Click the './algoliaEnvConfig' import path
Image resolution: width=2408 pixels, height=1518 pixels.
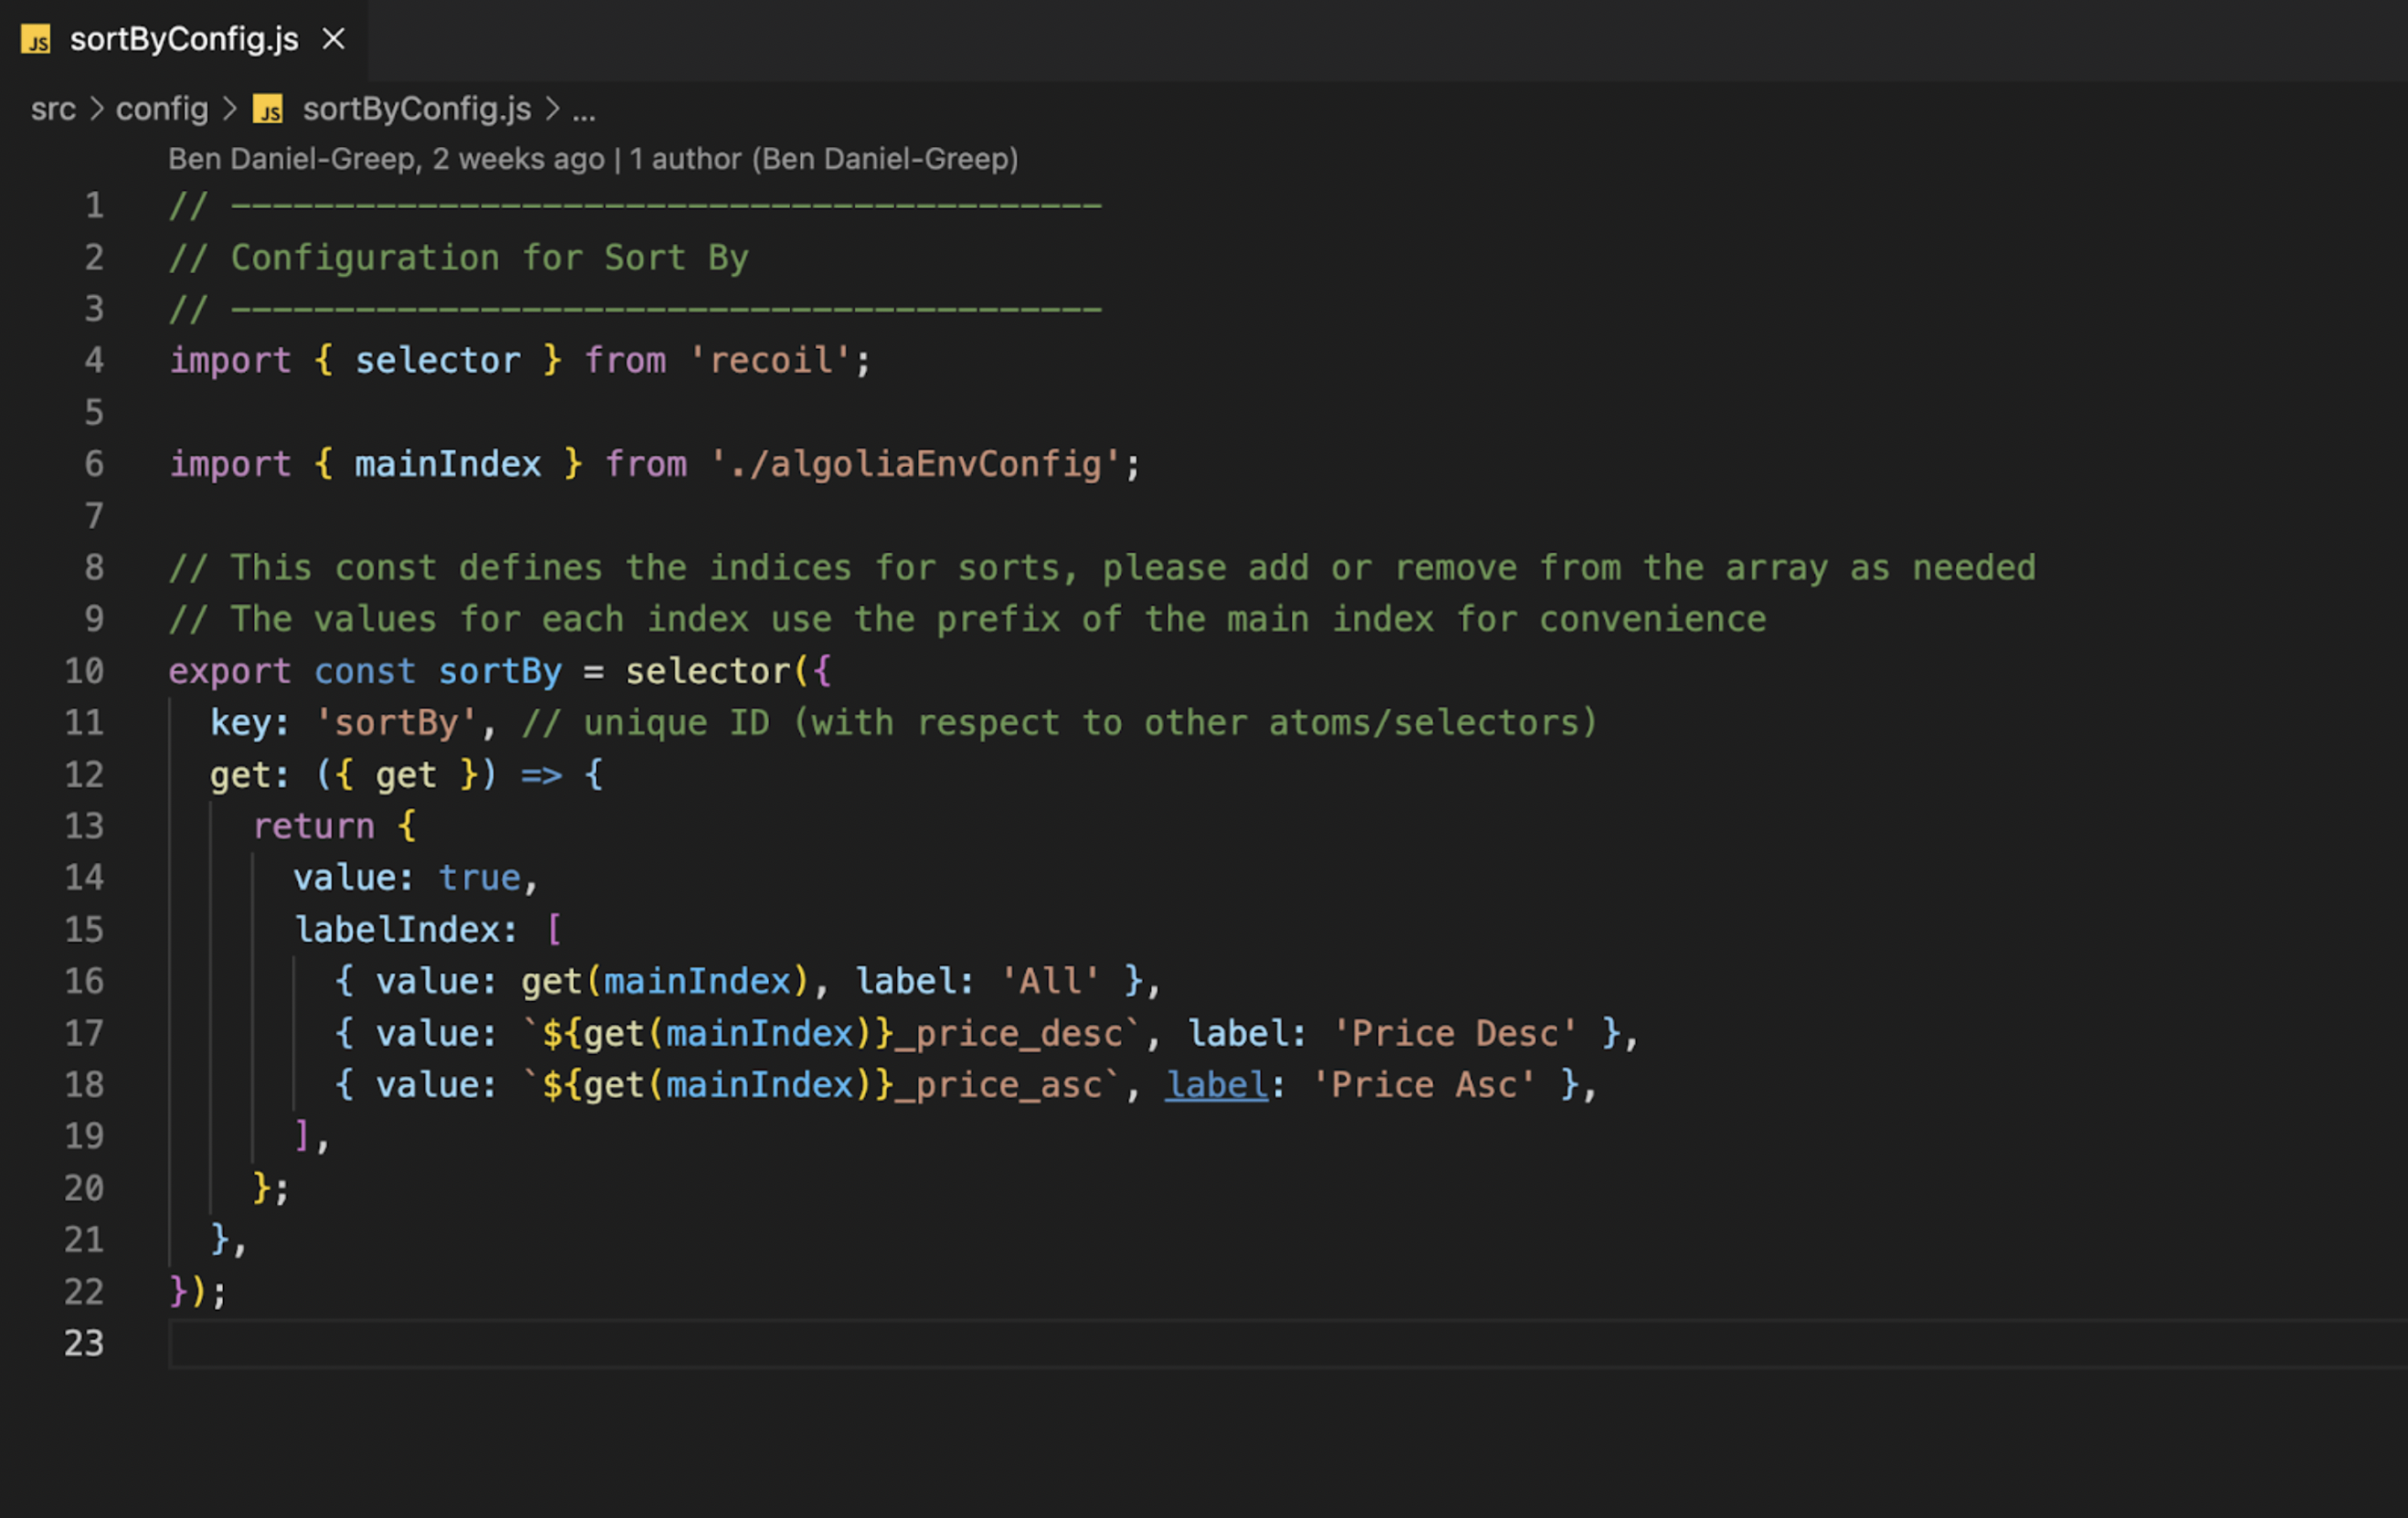pyautogui.click(x=915, y=464)
